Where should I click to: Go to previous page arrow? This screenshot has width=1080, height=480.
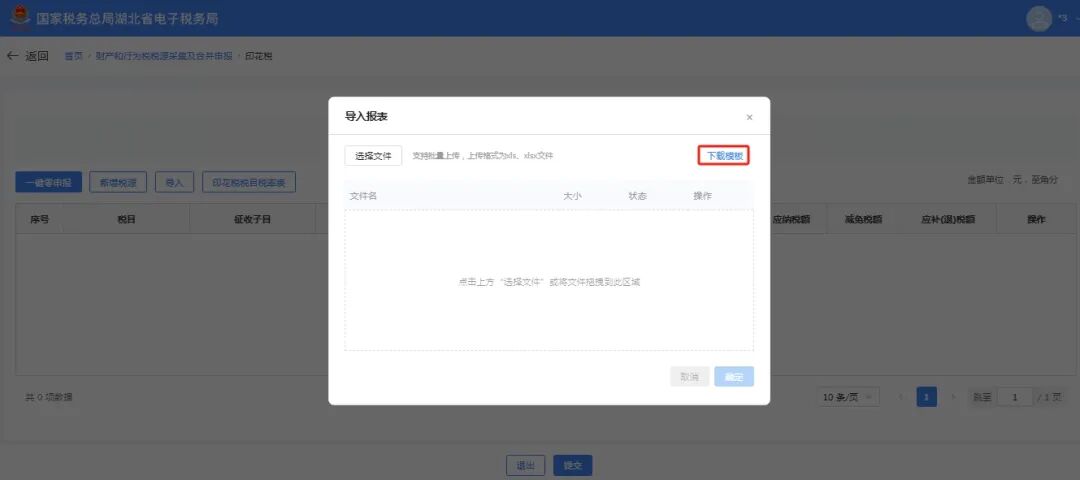[901, 397]
